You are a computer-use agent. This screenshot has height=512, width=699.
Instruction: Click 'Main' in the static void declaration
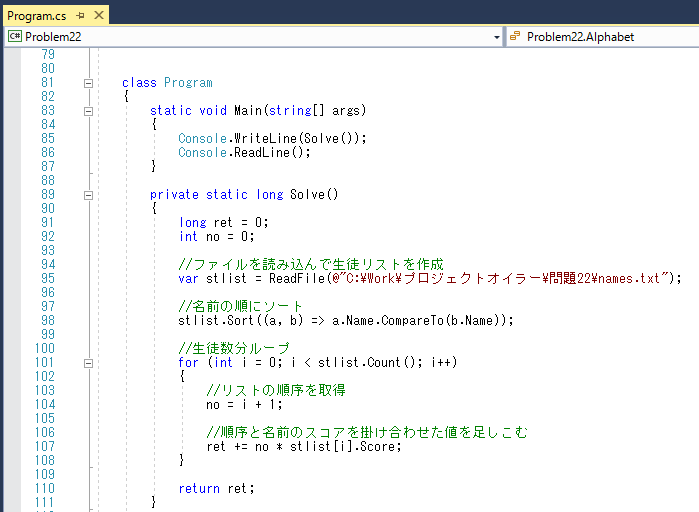pyautogui.click(x=248, y=111)
